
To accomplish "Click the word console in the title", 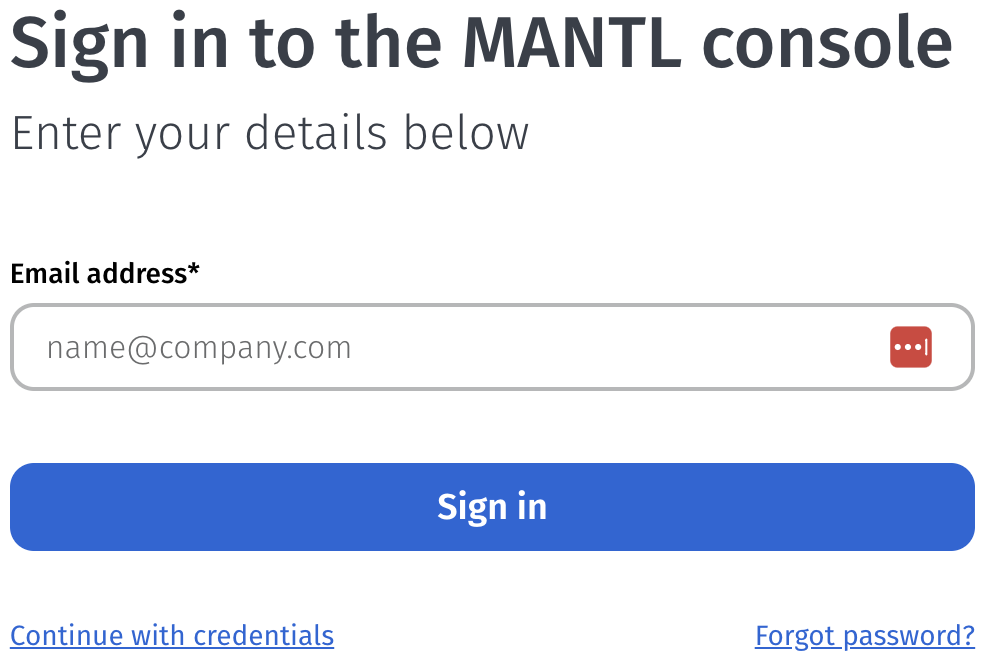I will point(826,42).
